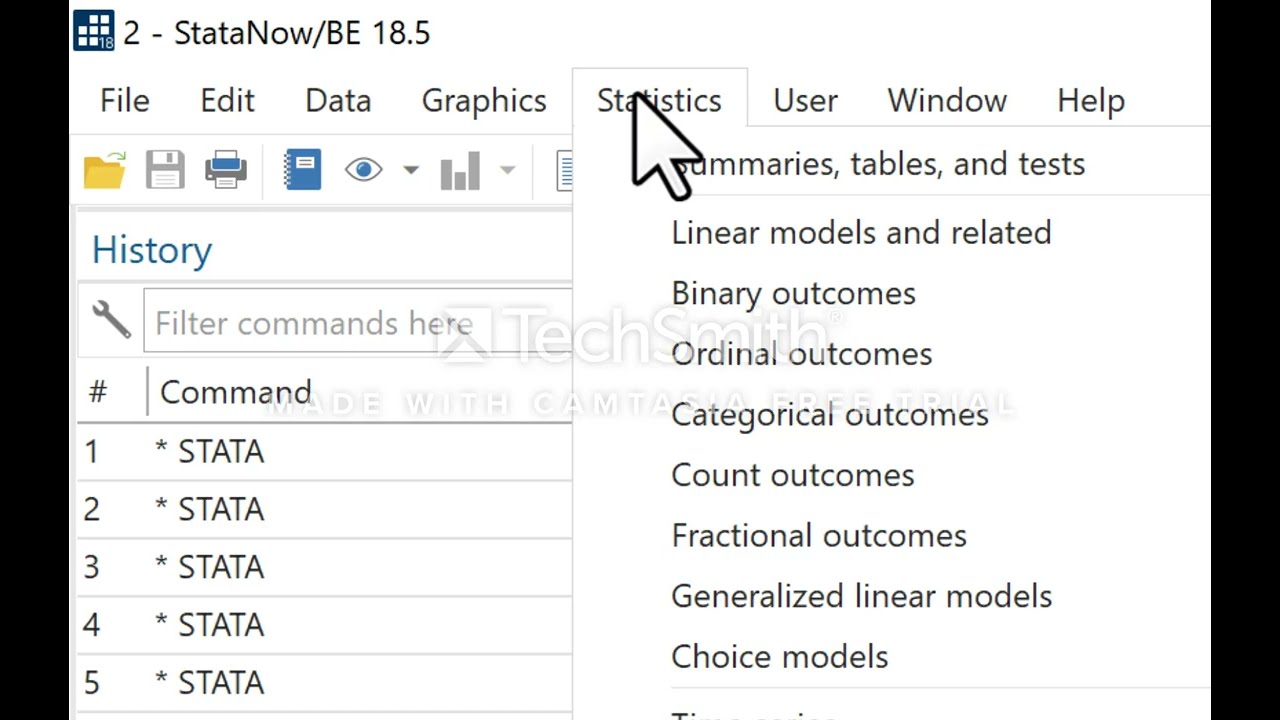The width and height of the screenshot is (1280, 720).
Task: Click the History panel title
Action: 152,250
